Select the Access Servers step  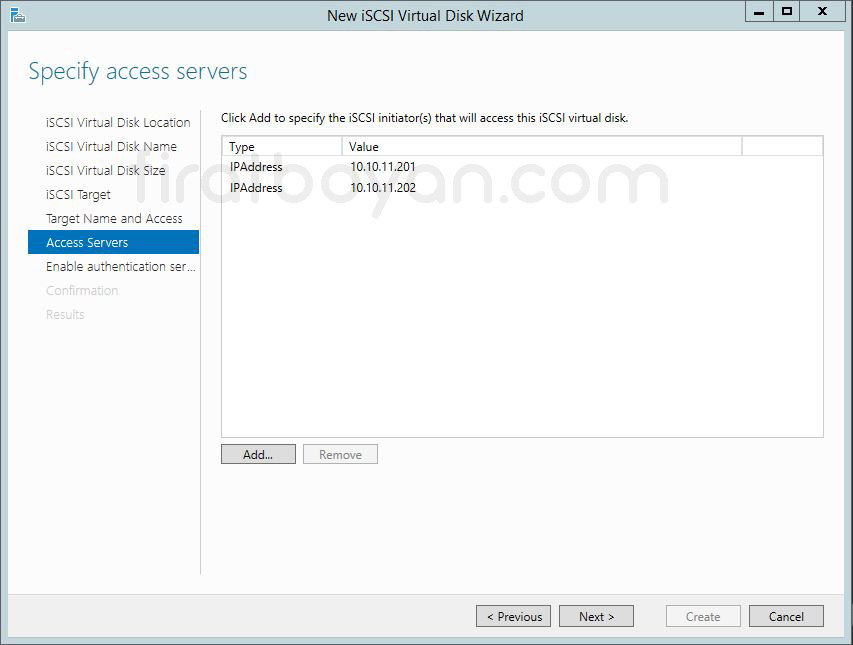(113, 242)
